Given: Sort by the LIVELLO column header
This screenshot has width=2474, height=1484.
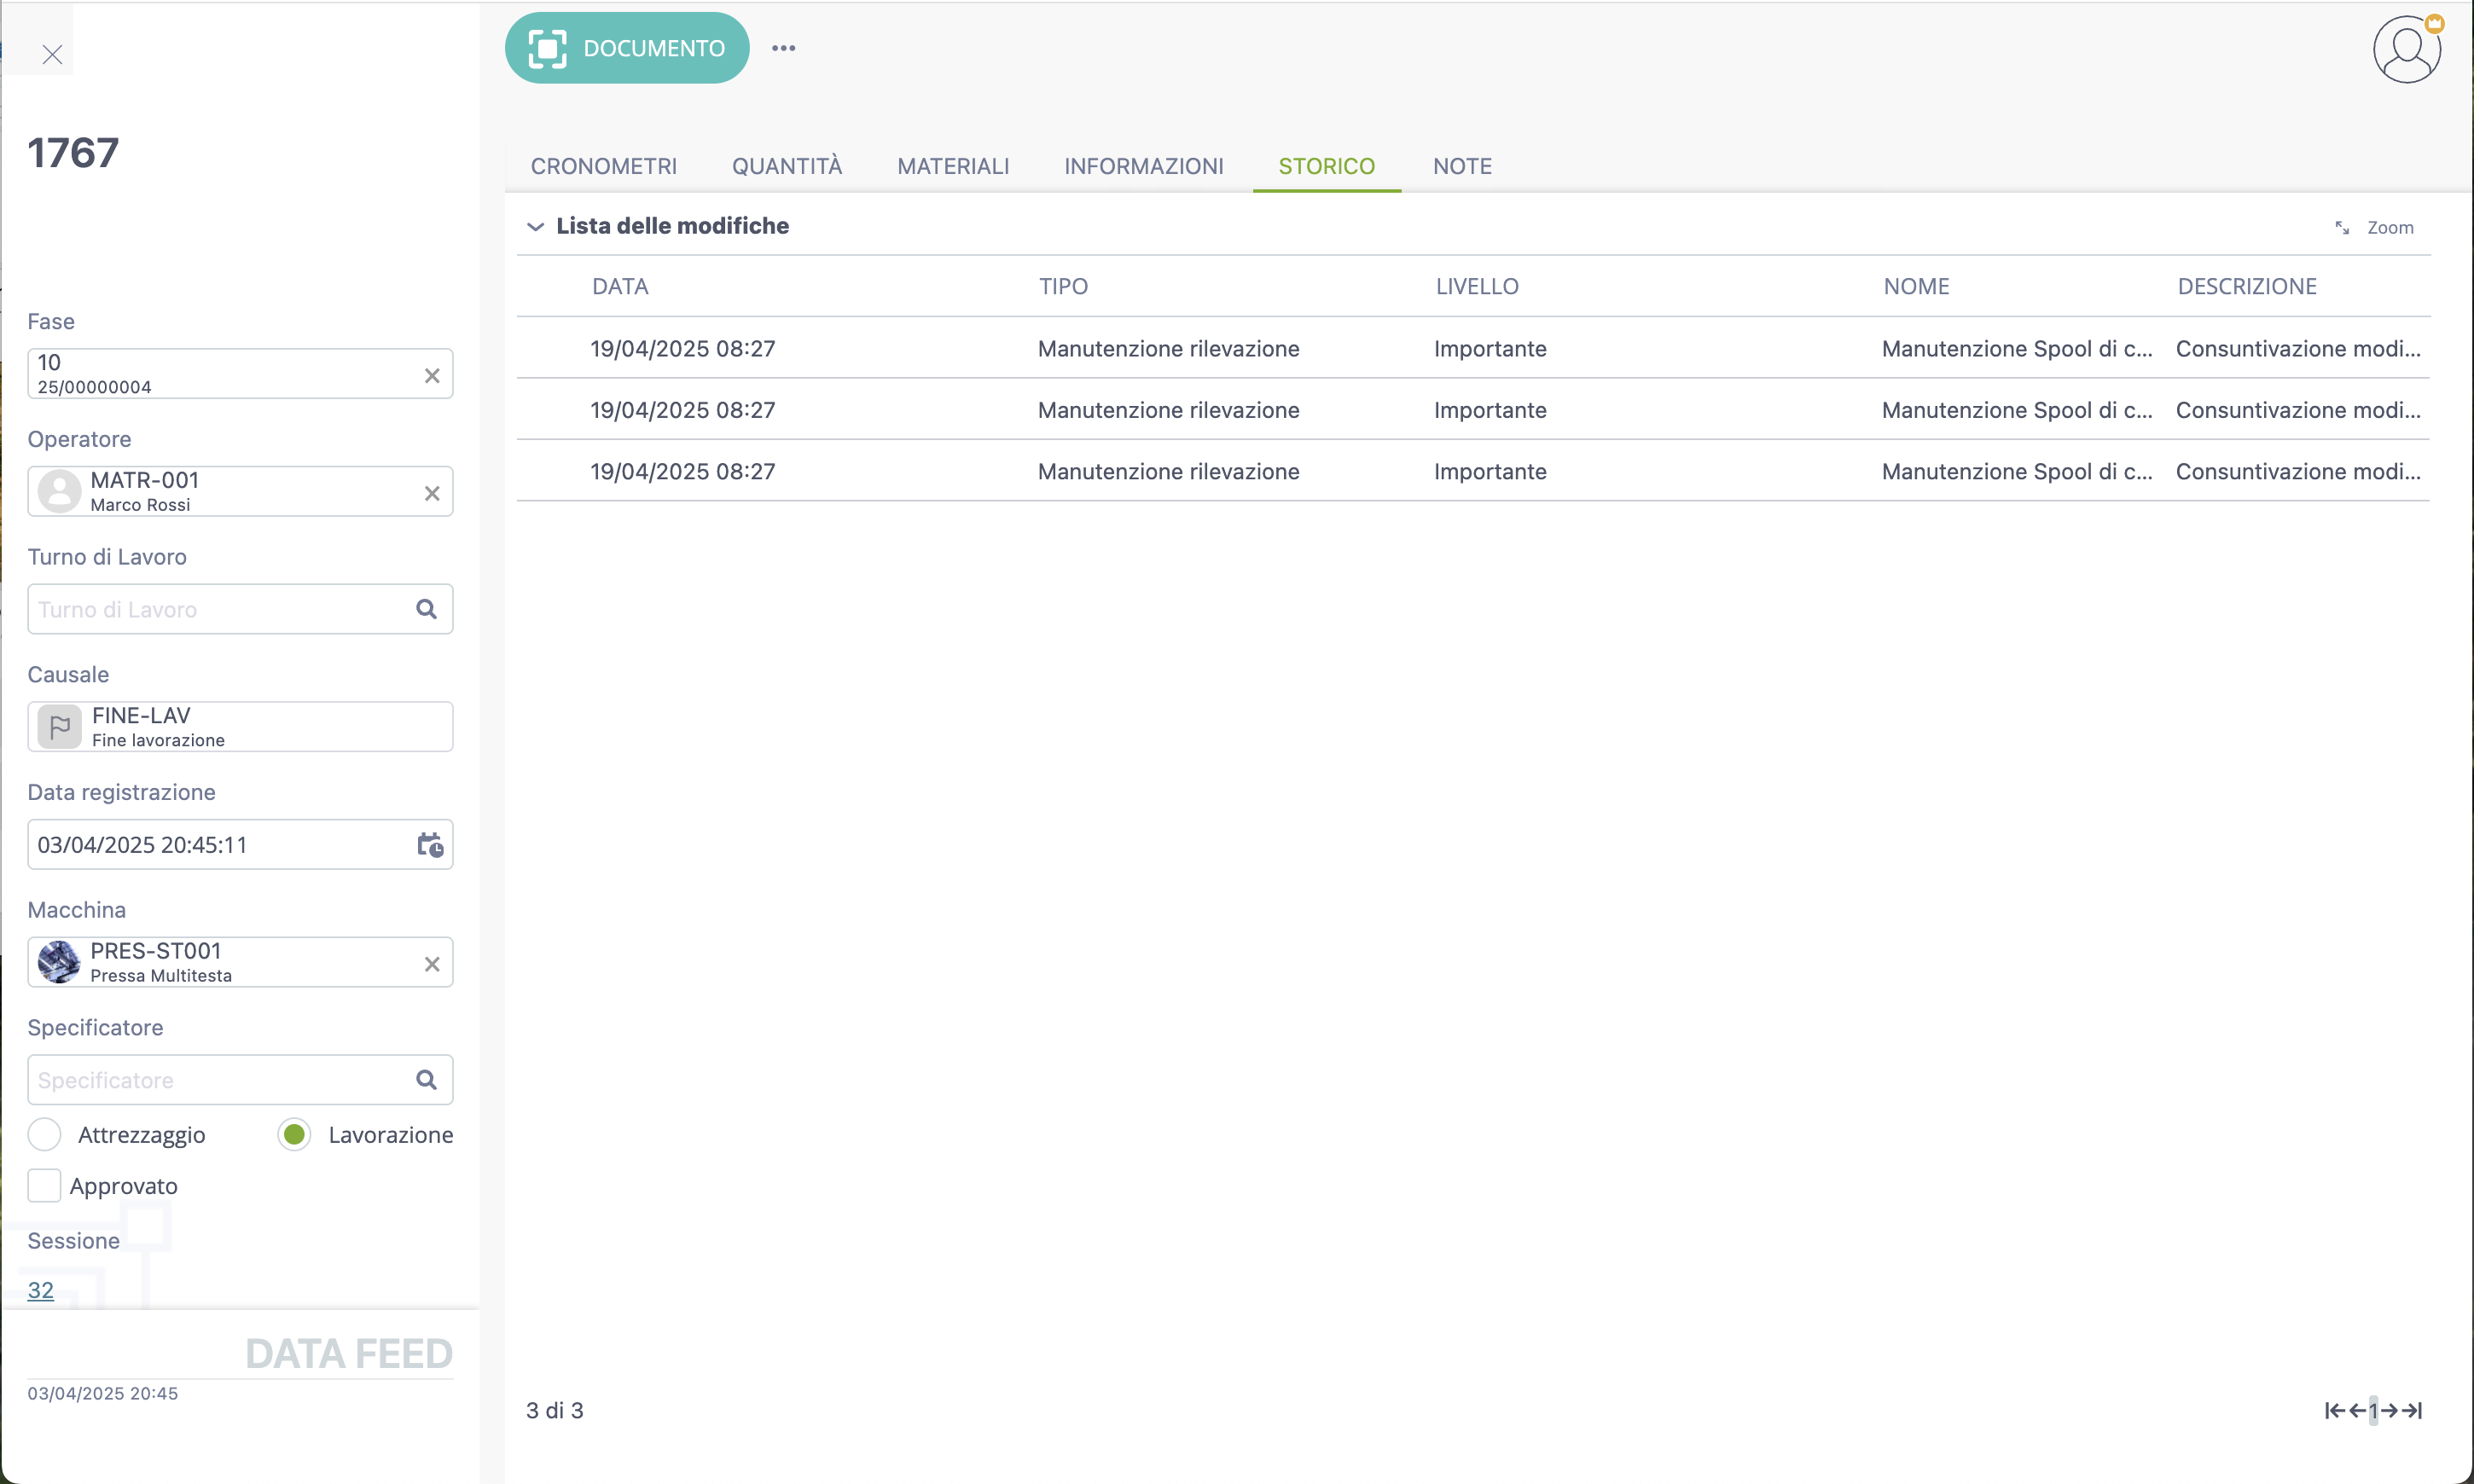Looking at the screenshot, I should tap(1477, 287).
